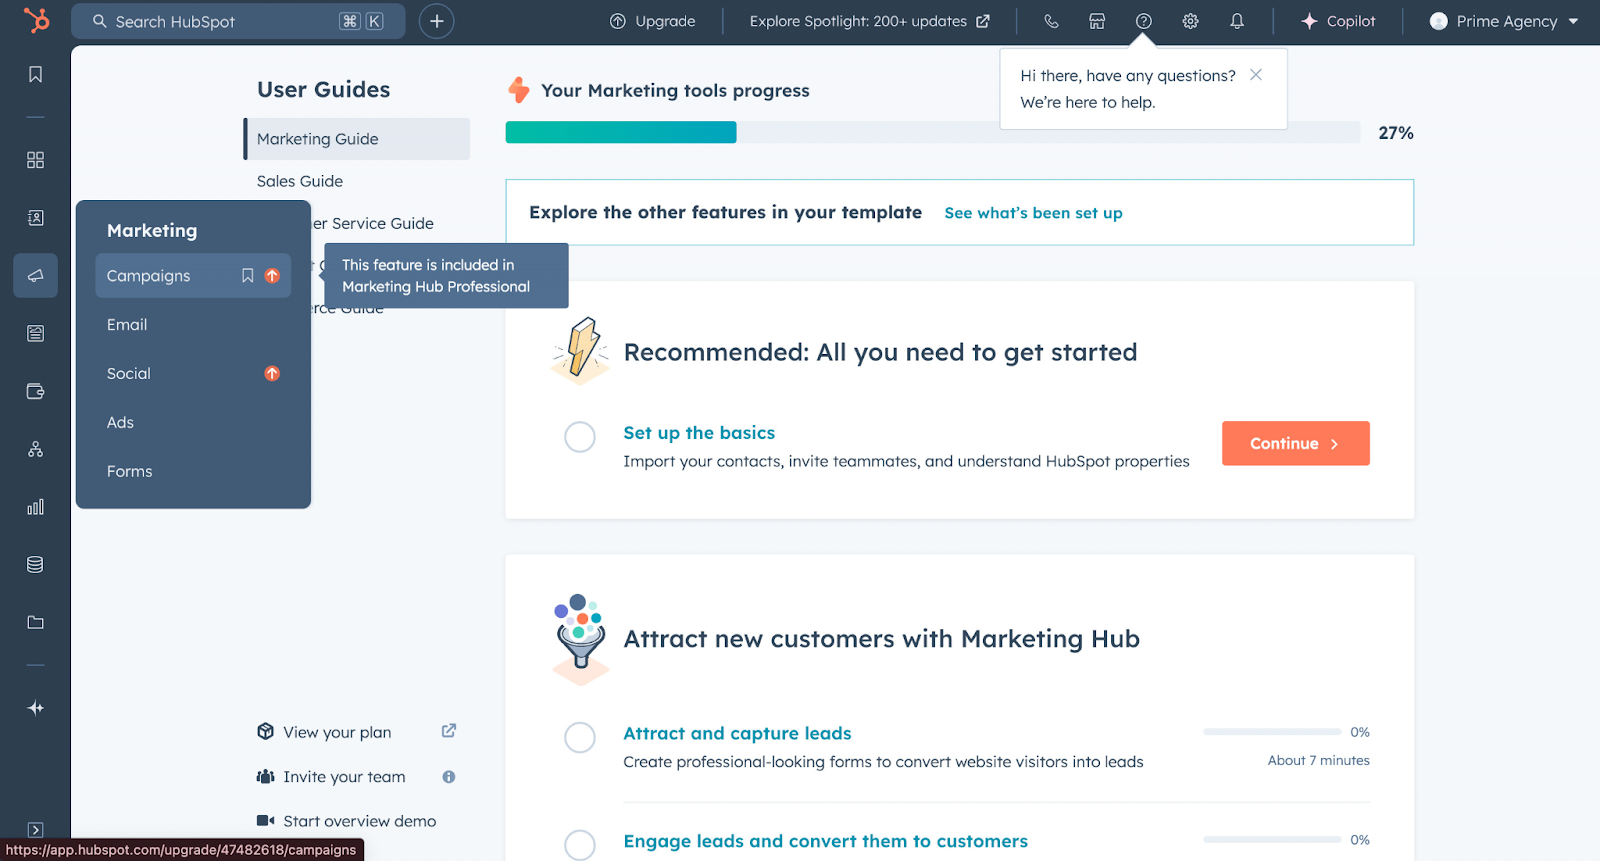Open Copilot assistant
The height and width of the screenshot is (861, 1600).
(1338, 21)
